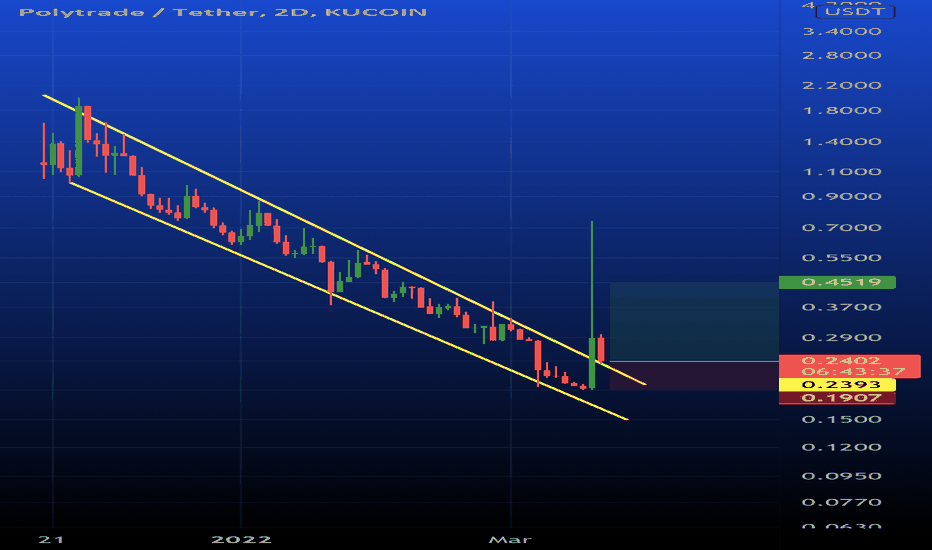Select the yellow 0.2393 price label
Image resolution: width=932 pixels, height=550 pixels.
click(x=837, y=385)
